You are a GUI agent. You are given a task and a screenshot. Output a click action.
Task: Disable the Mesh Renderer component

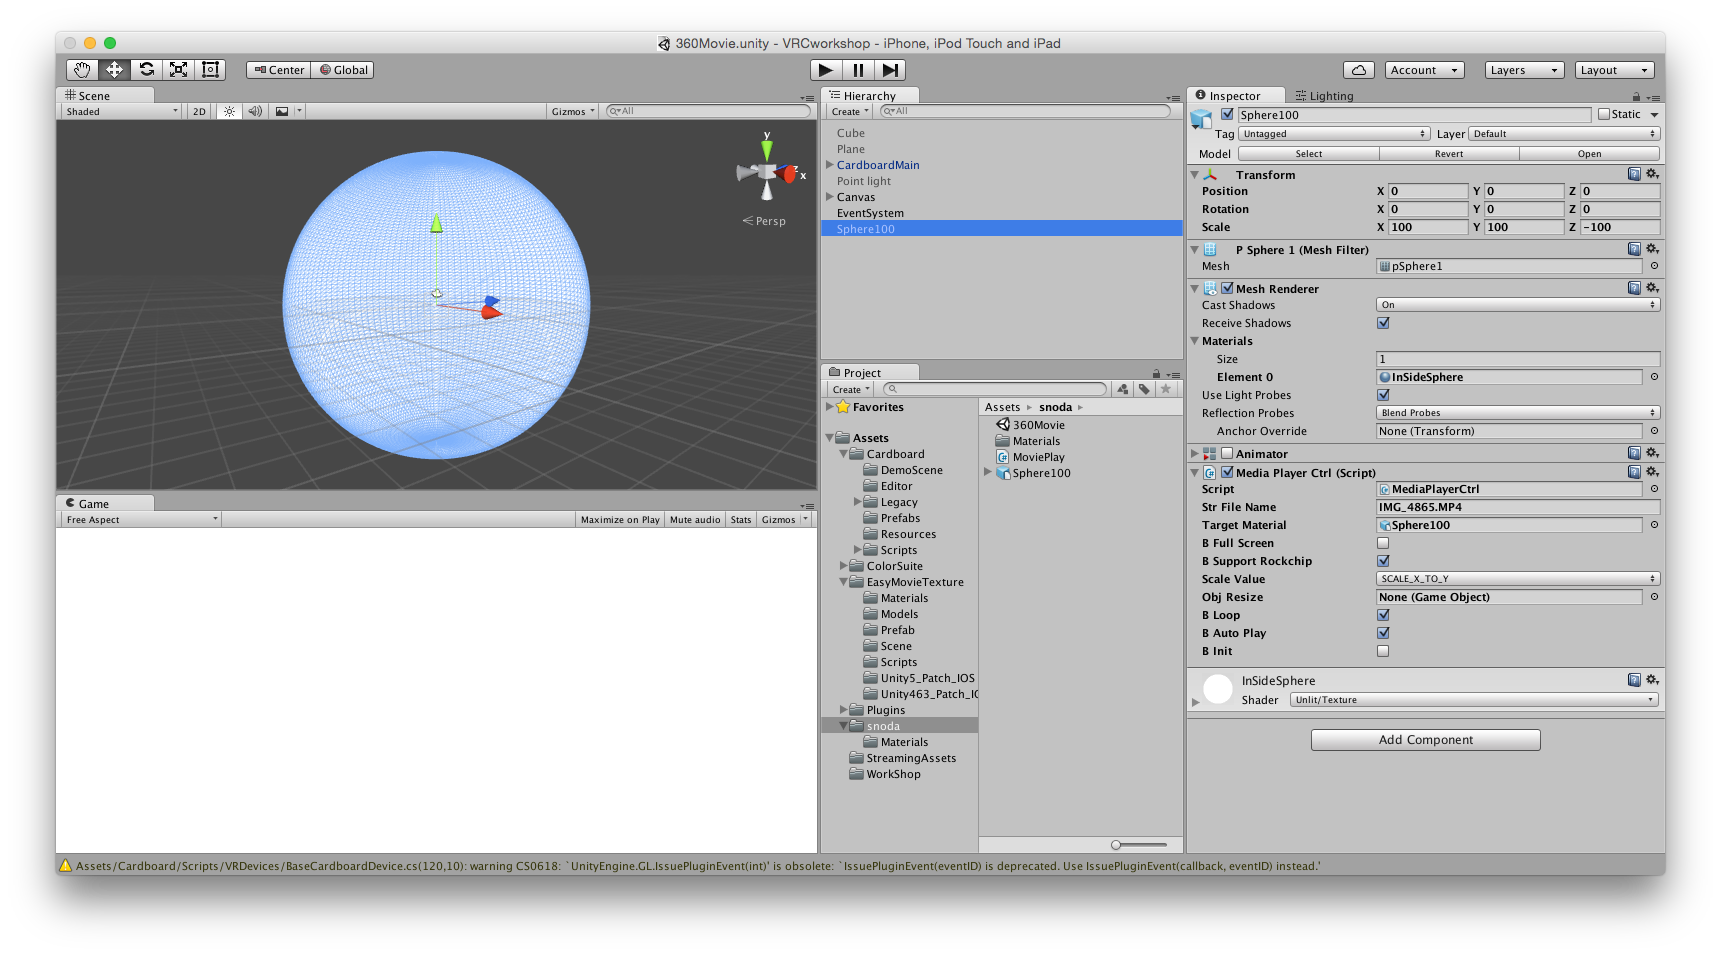pos(1227,288)
